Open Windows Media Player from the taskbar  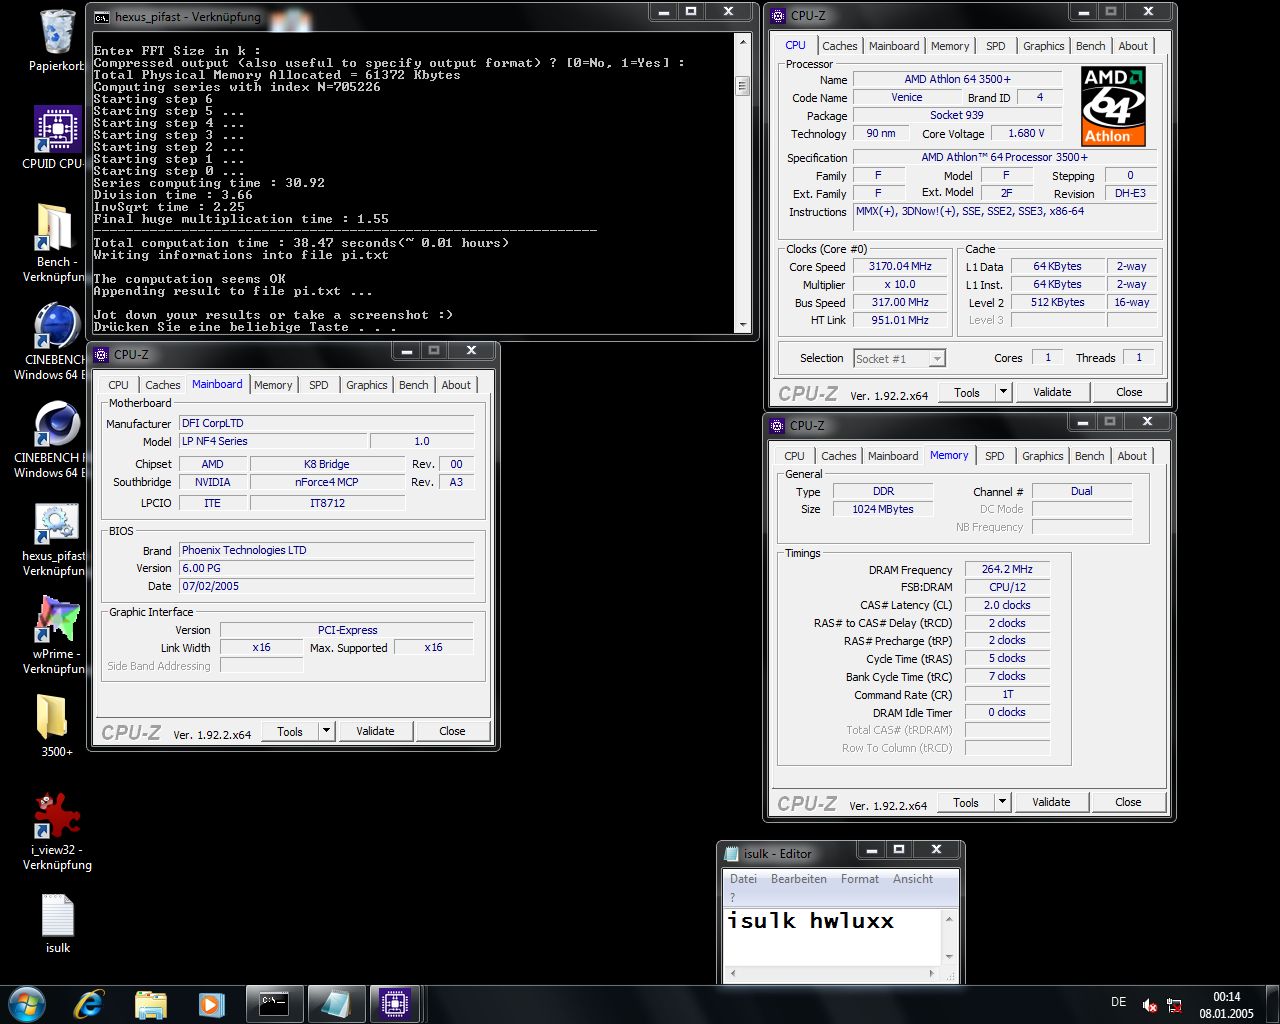[211, 1004]
